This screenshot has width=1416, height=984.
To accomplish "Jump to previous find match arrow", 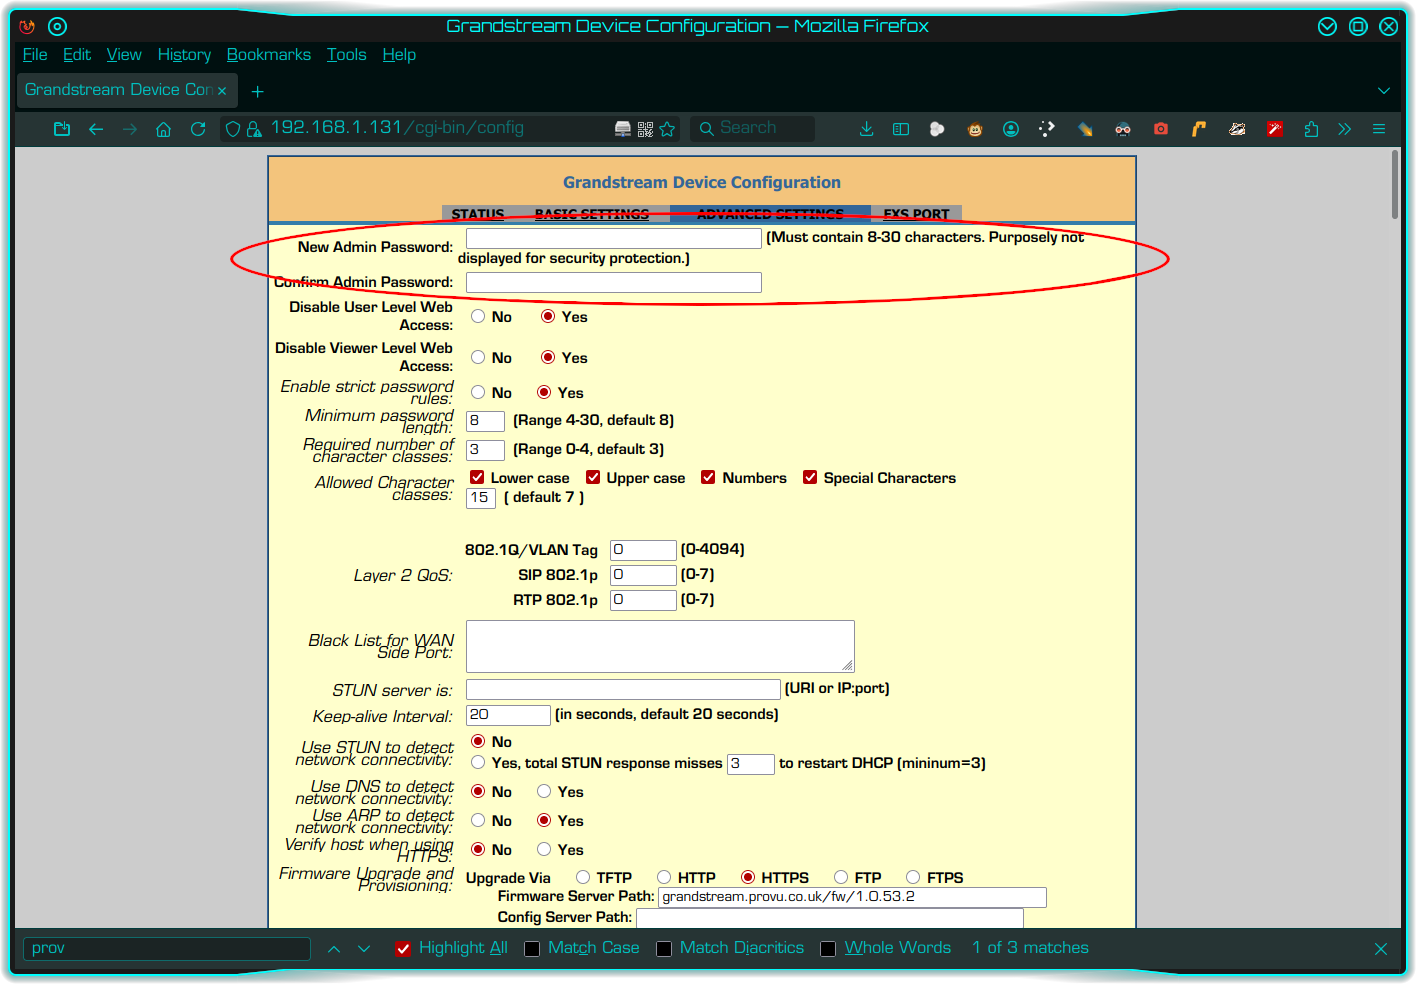I will point(334,949).
